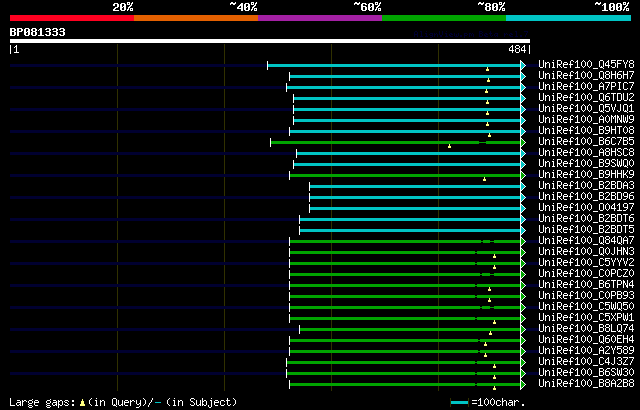The width and height of the screenshot is (640, 410).
Task: Select the UniRef100_B6SW30 label
Action: point(587,373)
